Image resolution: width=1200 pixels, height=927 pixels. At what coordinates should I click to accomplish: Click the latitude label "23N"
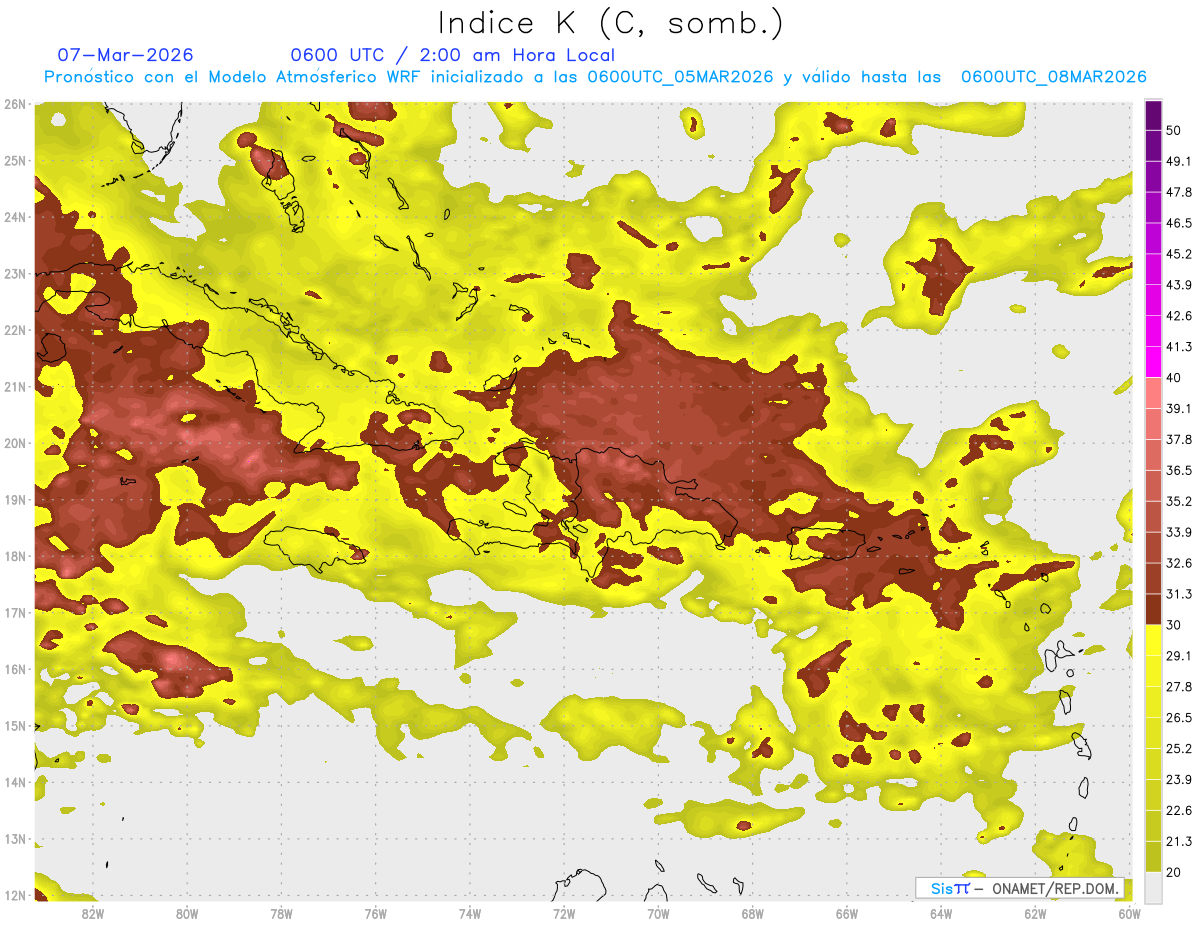(15, 274)
